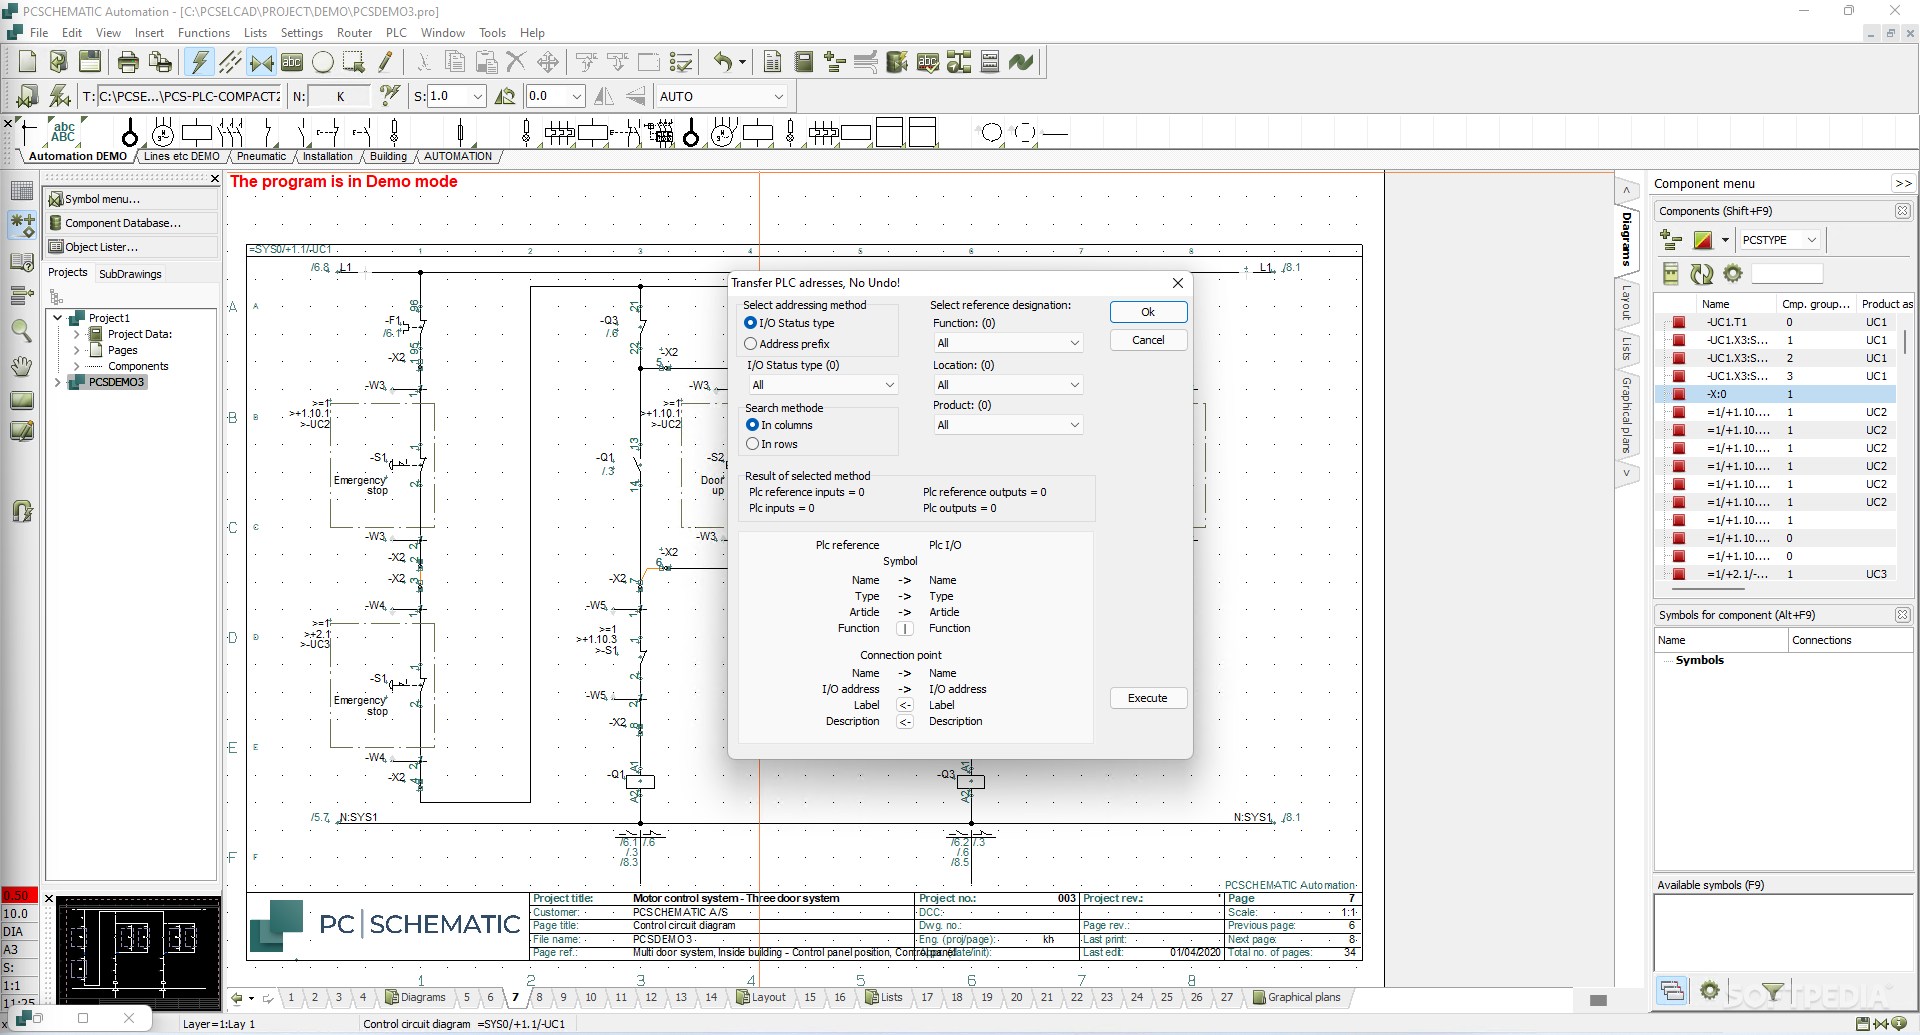This screenshot has width=1920, height=1035.
Task: Click the Execute button
Action: (1148, 698)
